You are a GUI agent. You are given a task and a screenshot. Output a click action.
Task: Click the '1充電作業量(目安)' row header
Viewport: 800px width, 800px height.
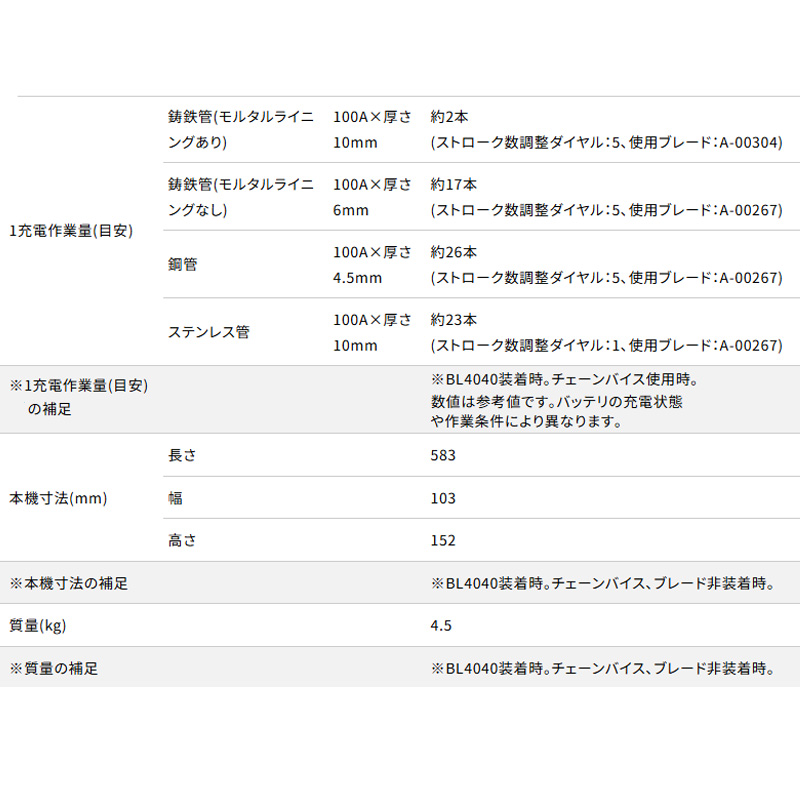click(71, 231)
